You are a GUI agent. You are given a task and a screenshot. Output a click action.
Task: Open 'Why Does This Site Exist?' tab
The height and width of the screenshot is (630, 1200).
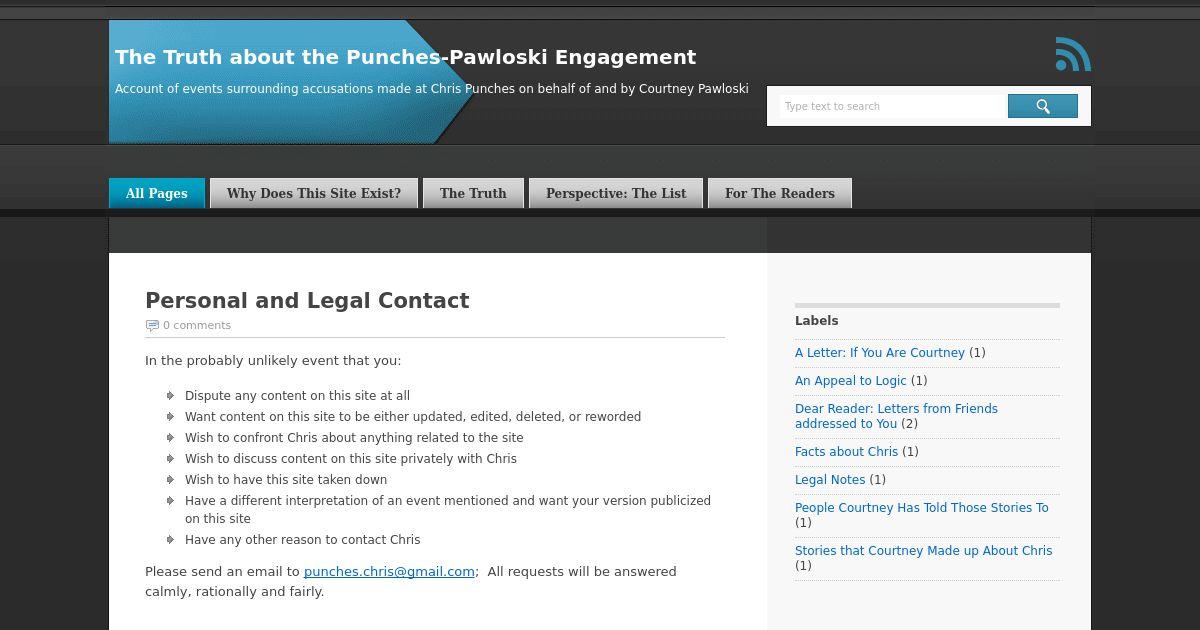[314, 193]
